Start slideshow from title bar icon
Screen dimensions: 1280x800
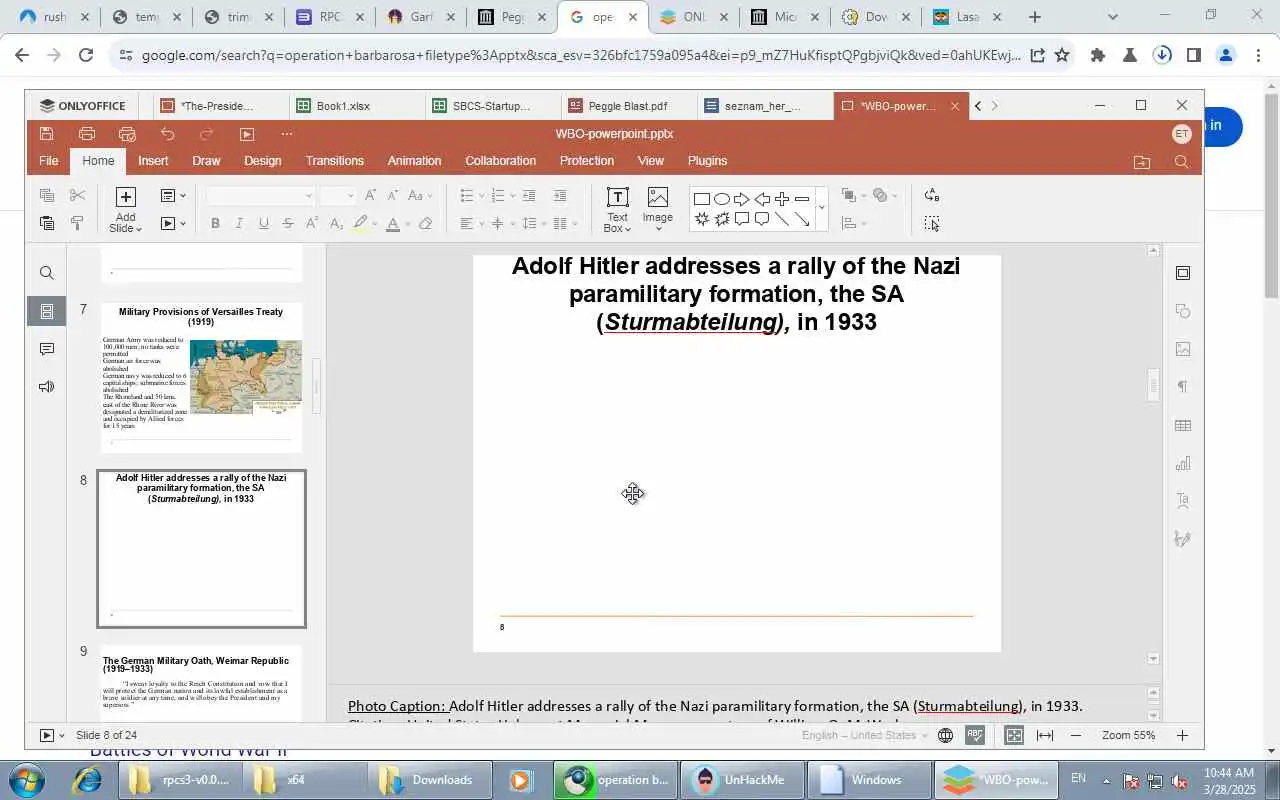[x=247, y=134]
